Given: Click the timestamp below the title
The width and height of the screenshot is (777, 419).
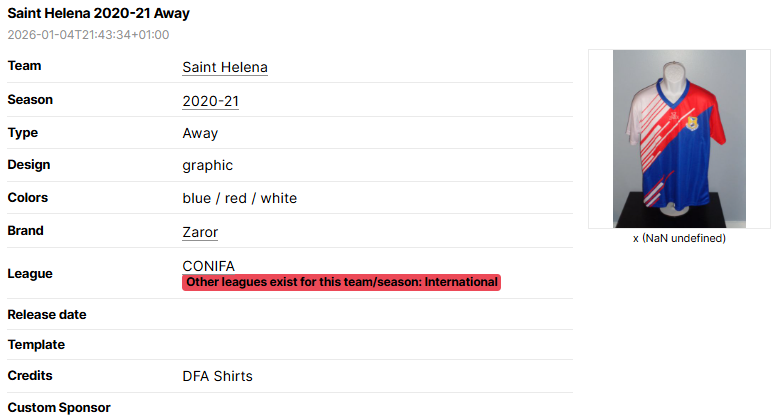Looking at the screenshot, I should tap(88, 34).
